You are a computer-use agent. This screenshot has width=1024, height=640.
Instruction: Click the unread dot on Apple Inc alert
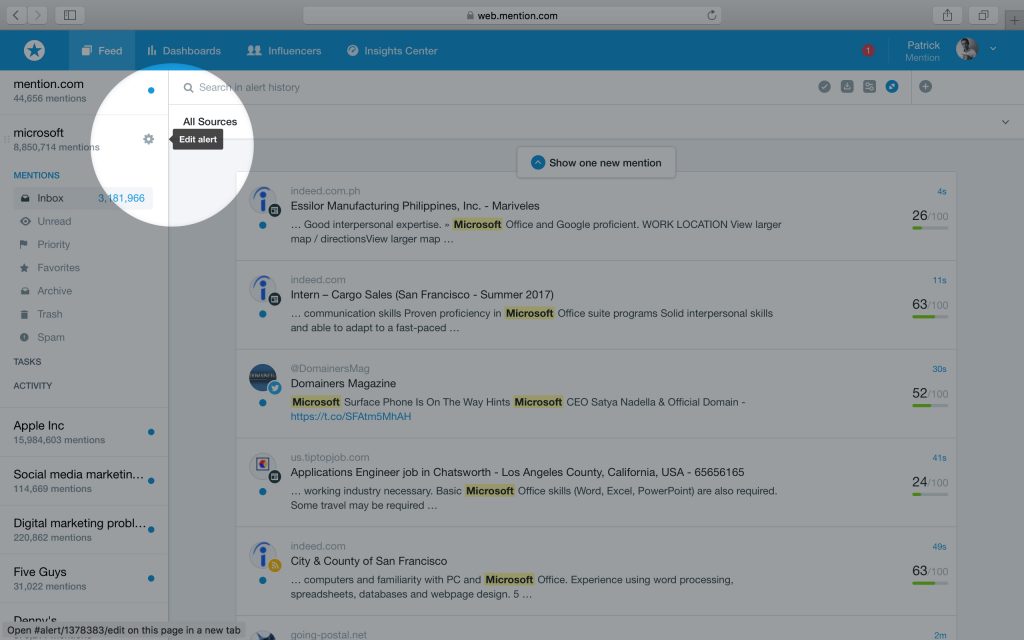[x=151, y=432]
